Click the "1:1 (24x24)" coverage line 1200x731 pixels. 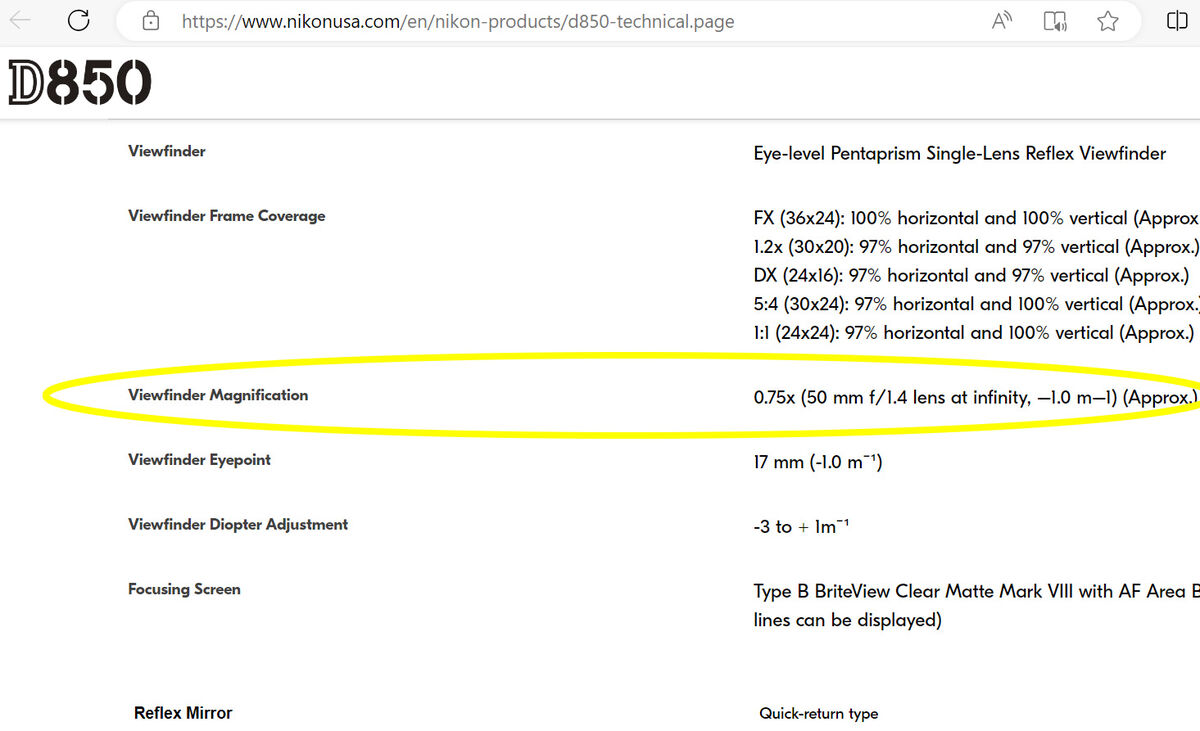(x=974, y=334)
